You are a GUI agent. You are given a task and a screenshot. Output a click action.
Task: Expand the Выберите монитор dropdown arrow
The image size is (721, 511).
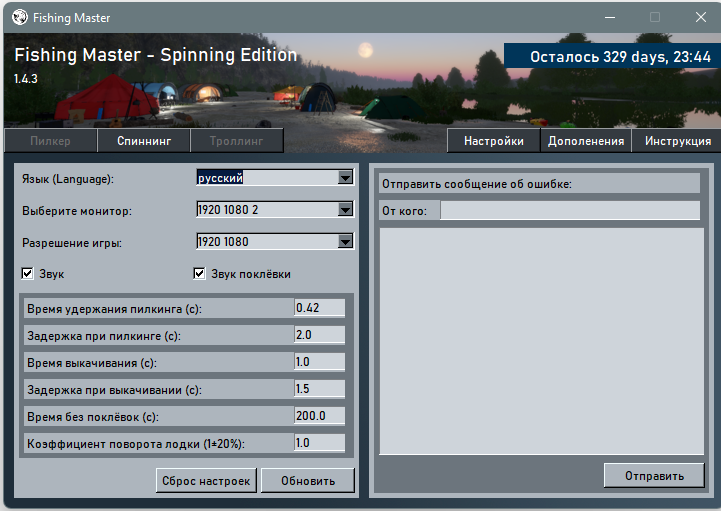[x=345, y=210]
